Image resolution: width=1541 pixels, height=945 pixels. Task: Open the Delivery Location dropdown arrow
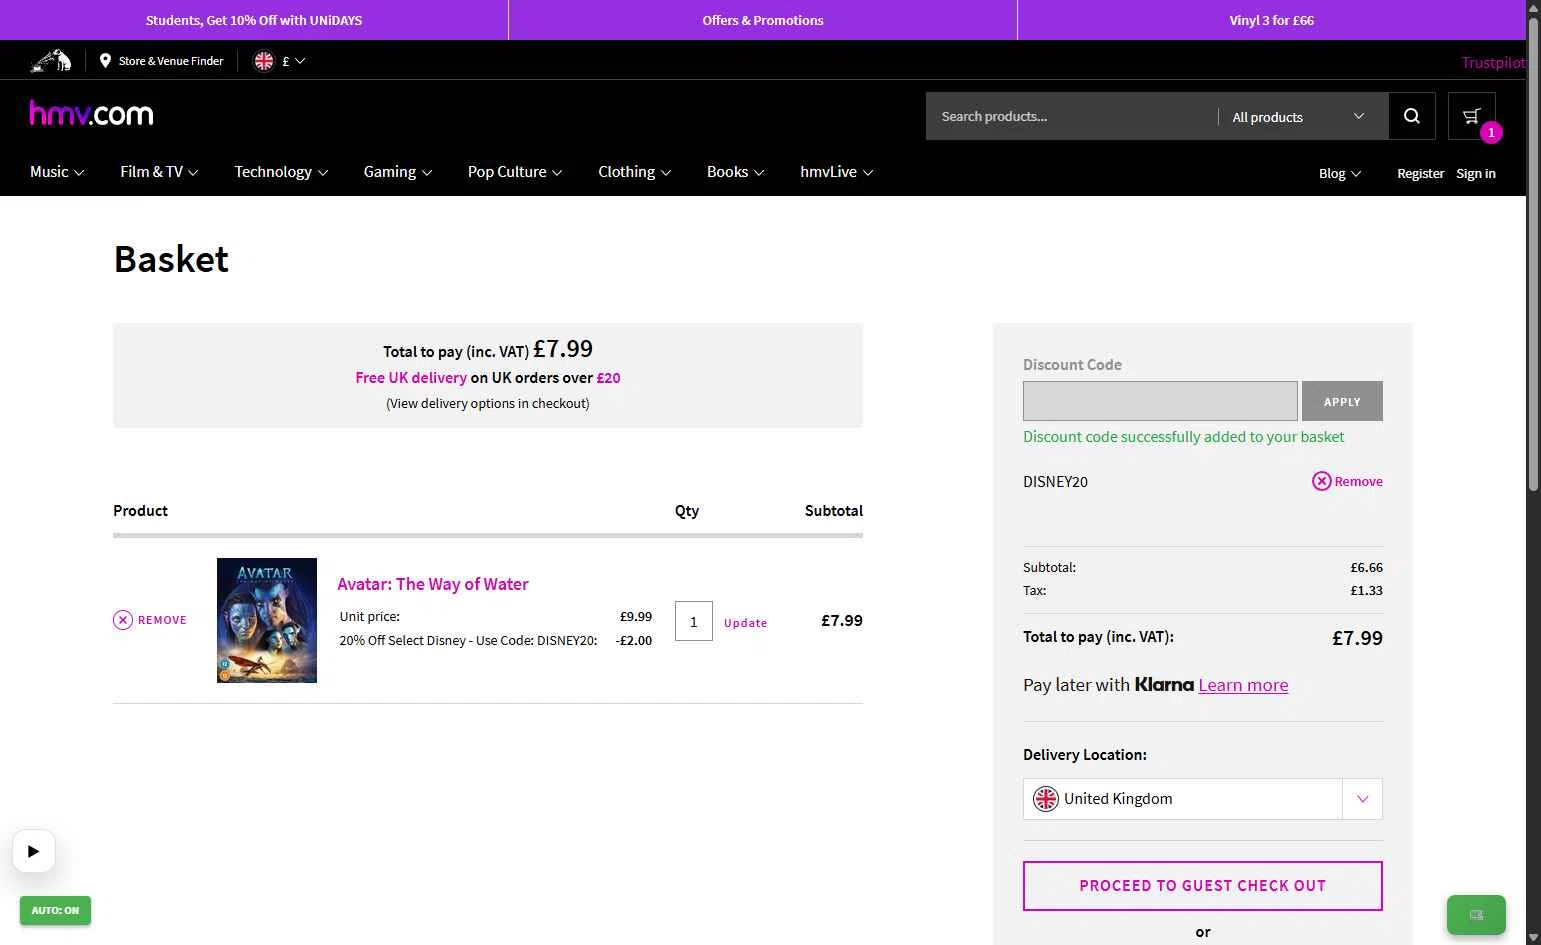coord(1362,799)
